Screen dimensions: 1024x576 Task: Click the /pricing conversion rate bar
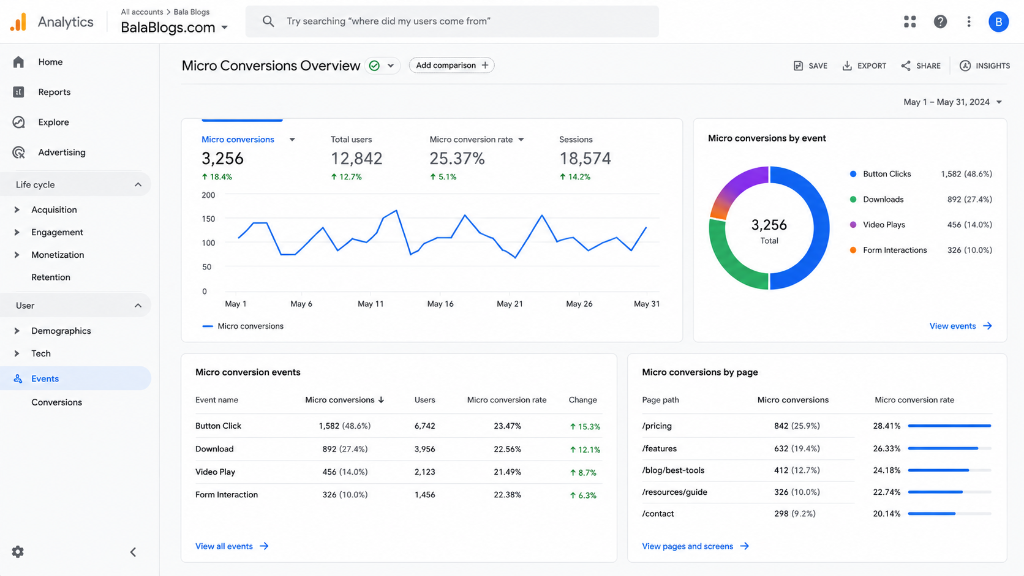coord(950,426)
